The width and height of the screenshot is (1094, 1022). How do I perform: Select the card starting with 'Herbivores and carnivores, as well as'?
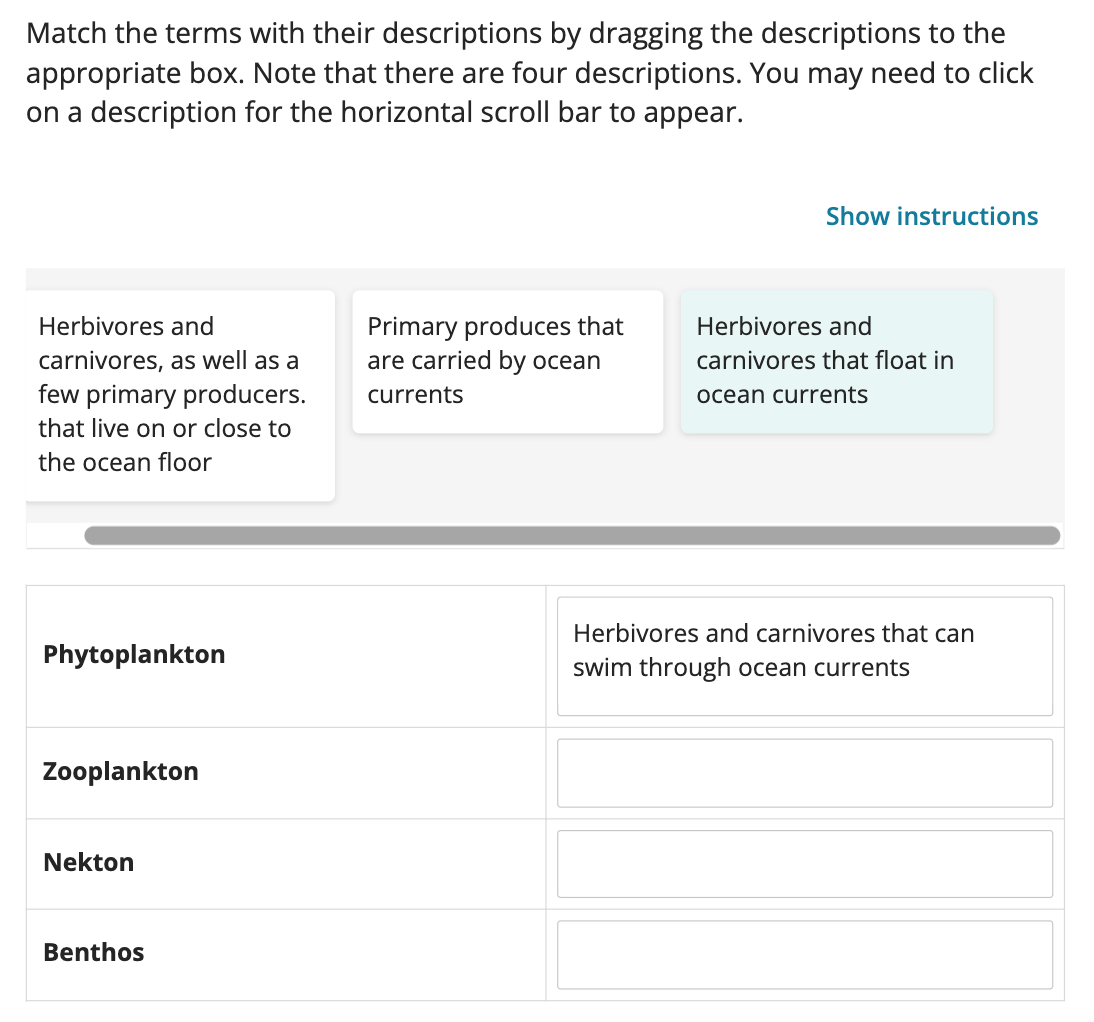point(178,394)
